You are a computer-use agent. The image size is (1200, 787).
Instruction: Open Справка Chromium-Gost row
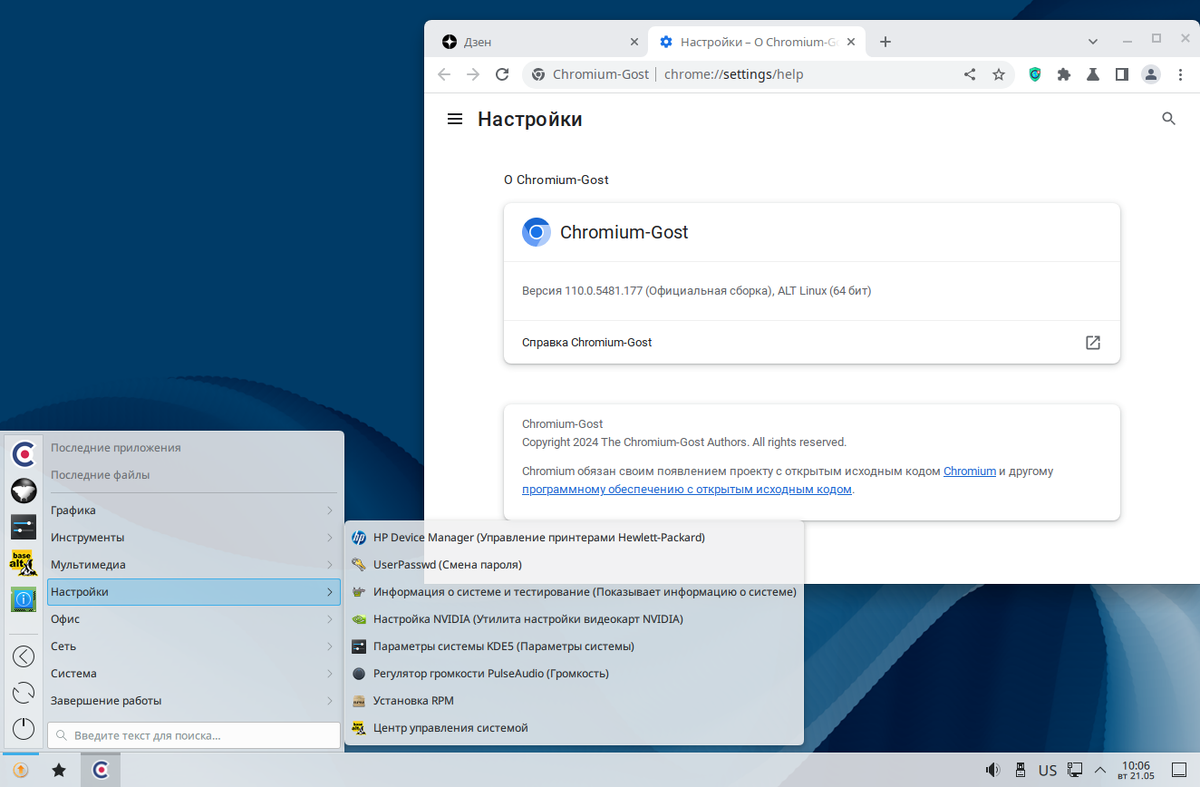click(811, 342)
